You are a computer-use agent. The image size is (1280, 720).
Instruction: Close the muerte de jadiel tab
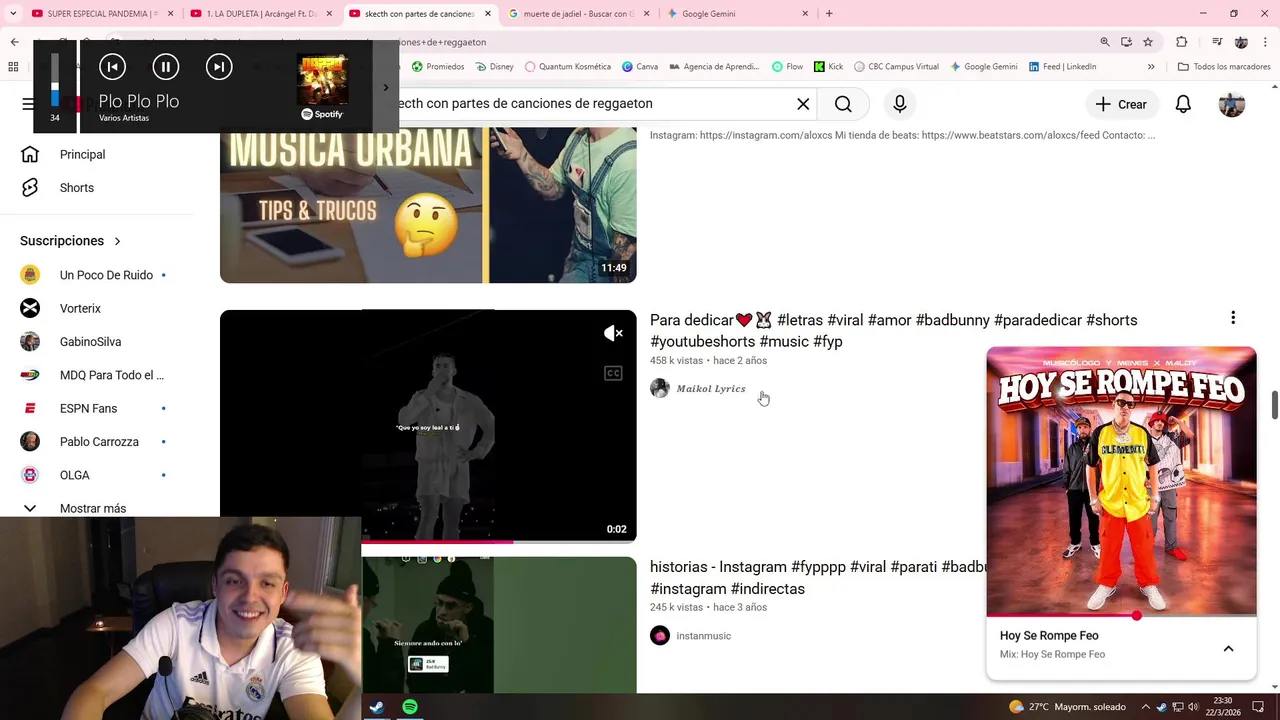[x=646, y=14]
